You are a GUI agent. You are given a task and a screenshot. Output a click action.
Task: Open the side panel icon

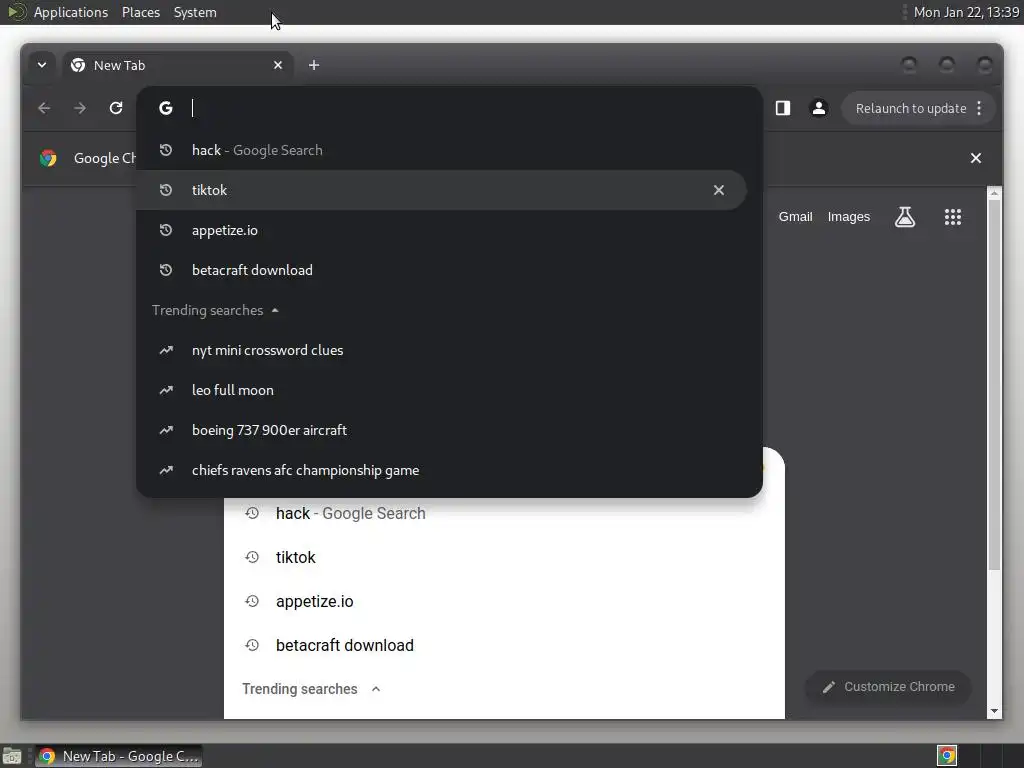coord(783,108)
